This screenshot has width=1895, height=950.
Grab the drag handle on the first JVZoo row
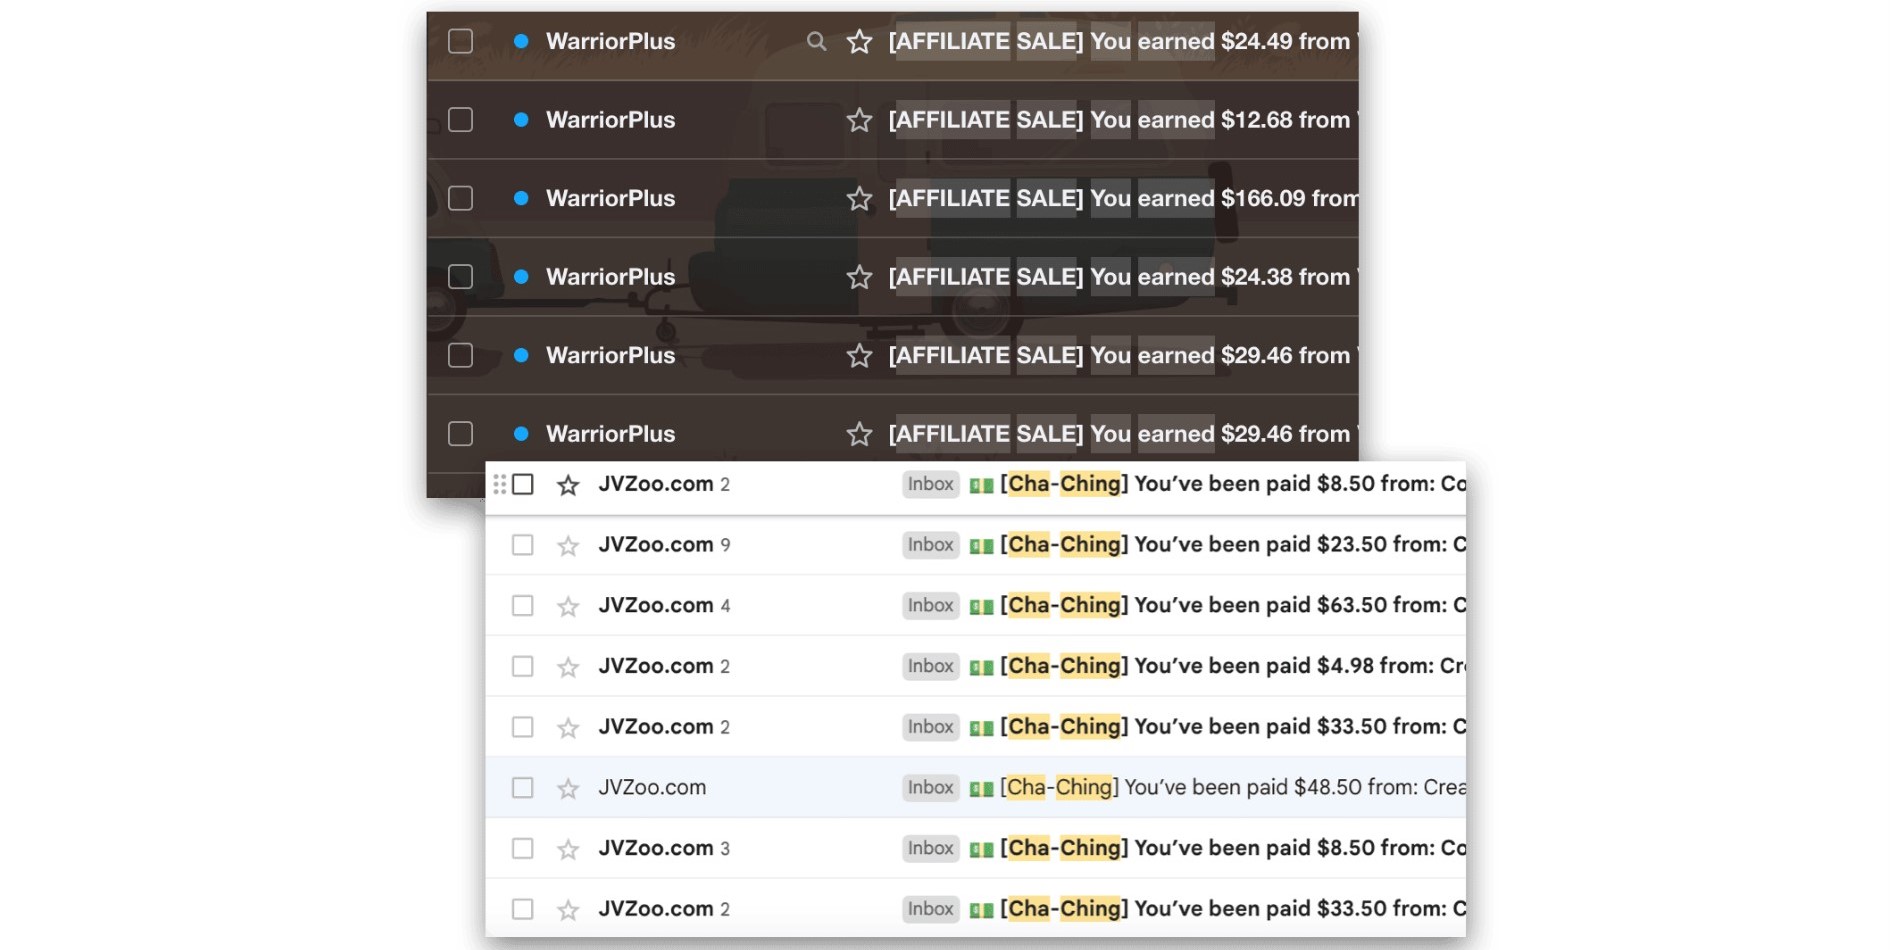[499, 485]
